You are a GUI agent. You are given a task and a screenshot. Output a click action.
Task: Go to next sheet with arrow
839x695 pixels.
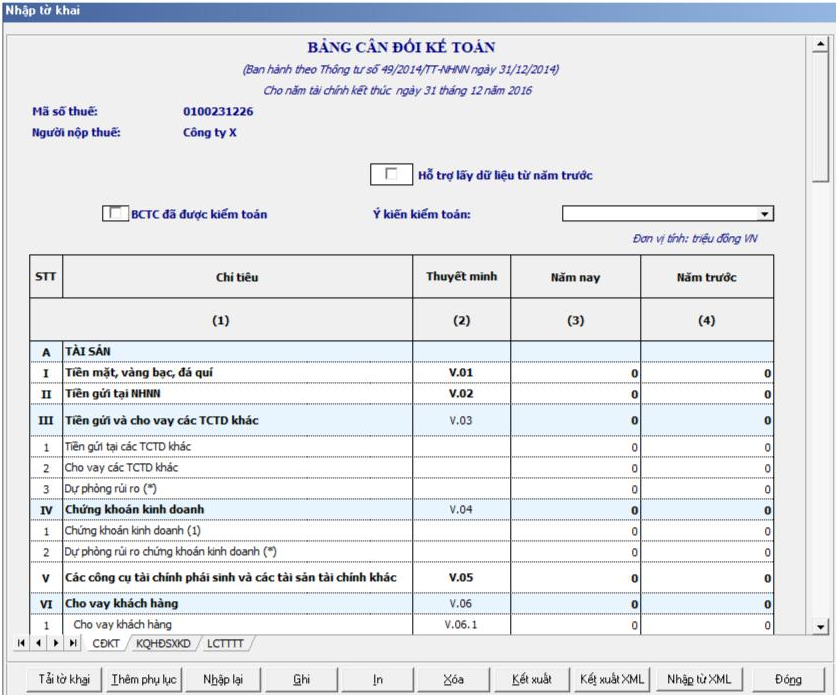point(56,642)
